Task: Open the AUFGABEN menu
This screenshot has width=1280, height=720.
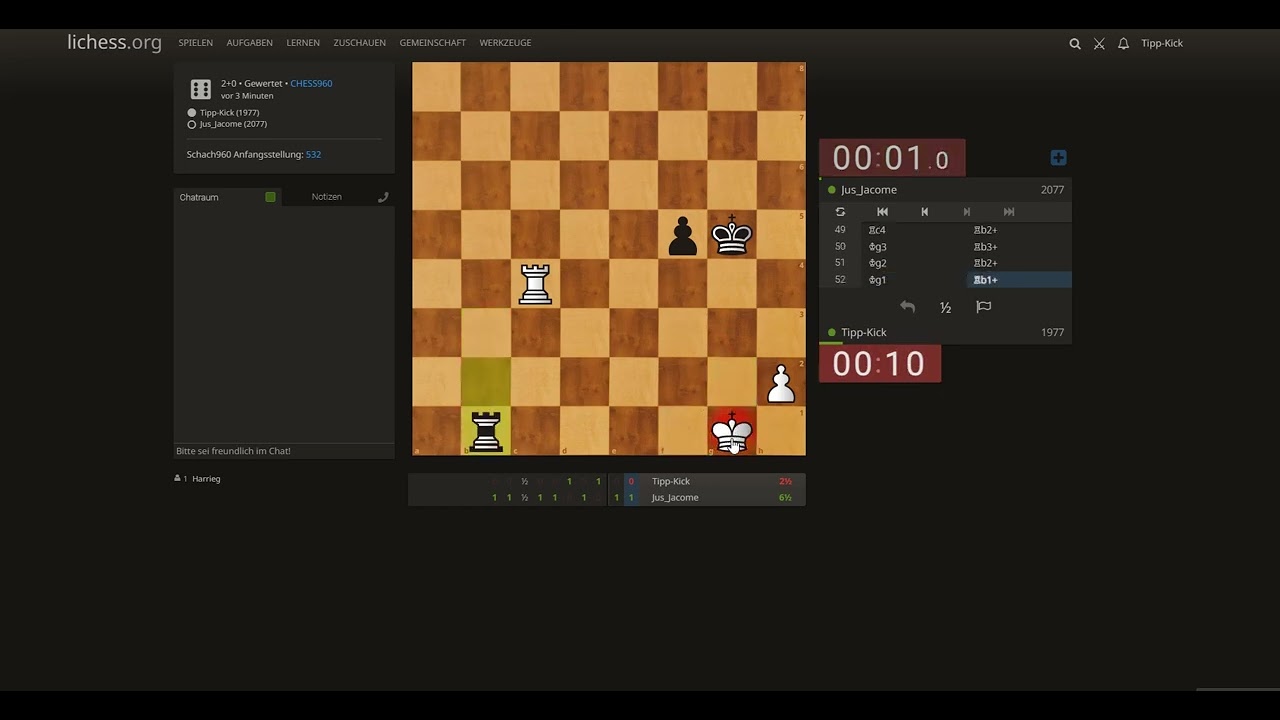Action: click(249, 43)
